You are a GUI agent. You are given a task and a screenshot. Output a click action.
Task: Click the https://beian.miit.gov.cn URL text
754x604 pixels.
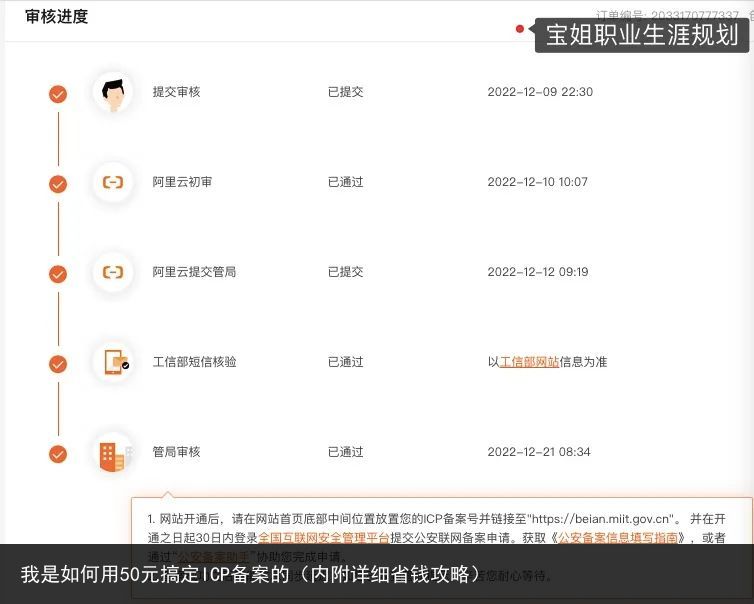pos(601,519)
